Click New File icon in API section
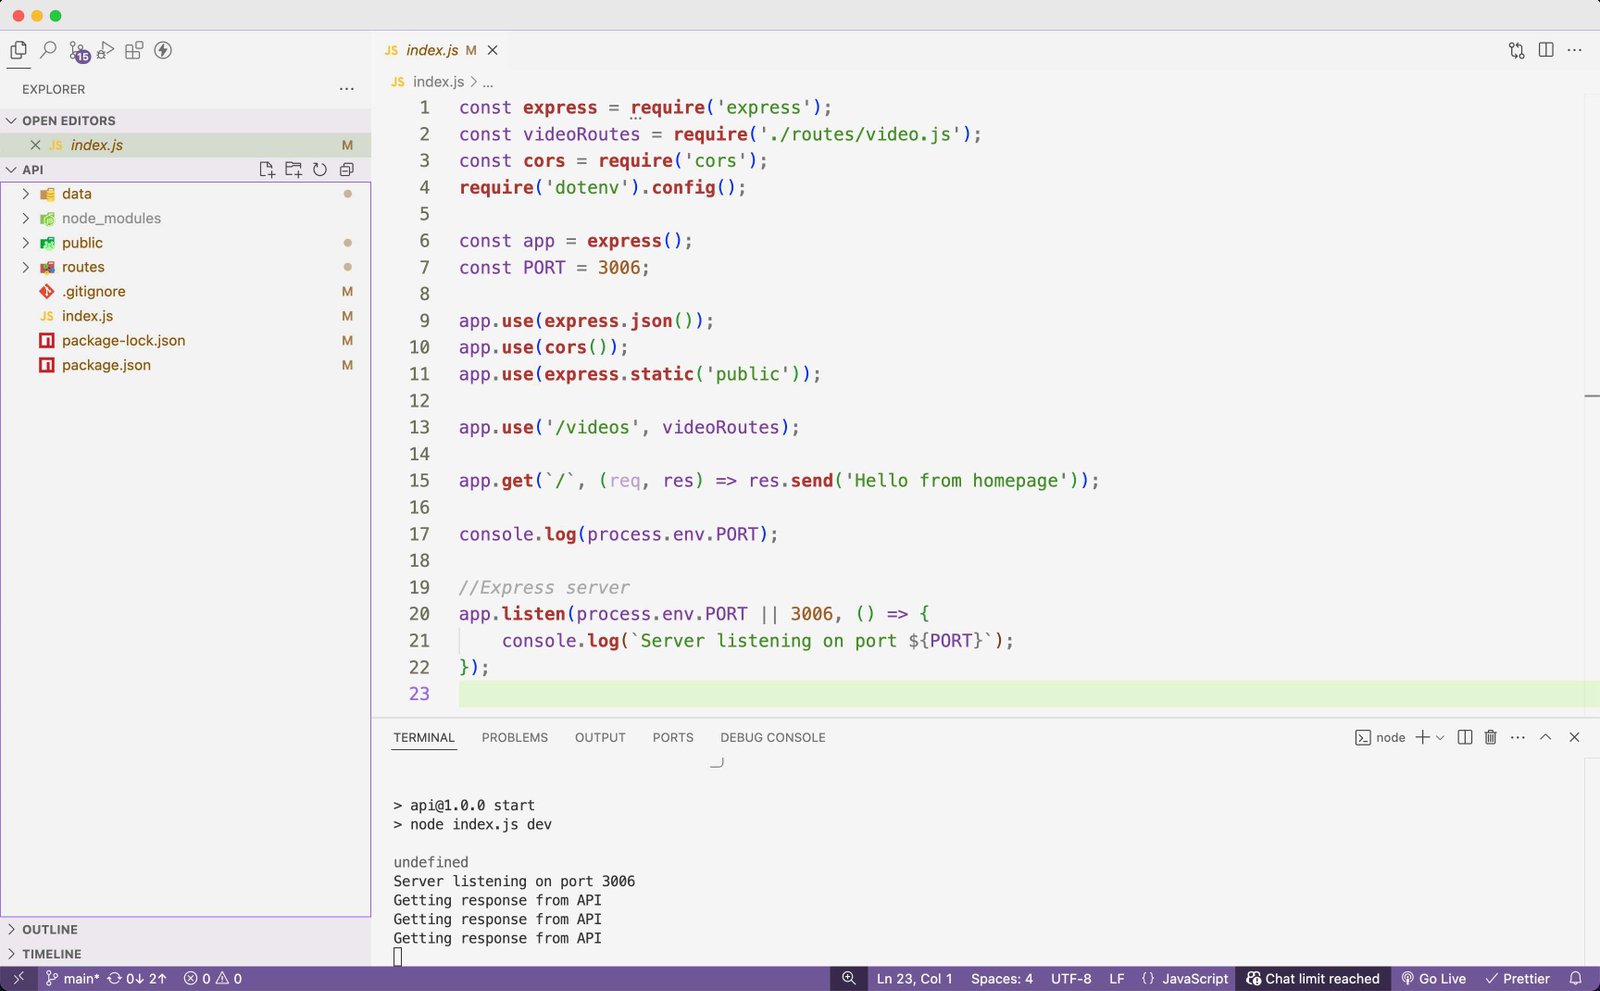The image size is (1600, 991). (x=266, y=169)
